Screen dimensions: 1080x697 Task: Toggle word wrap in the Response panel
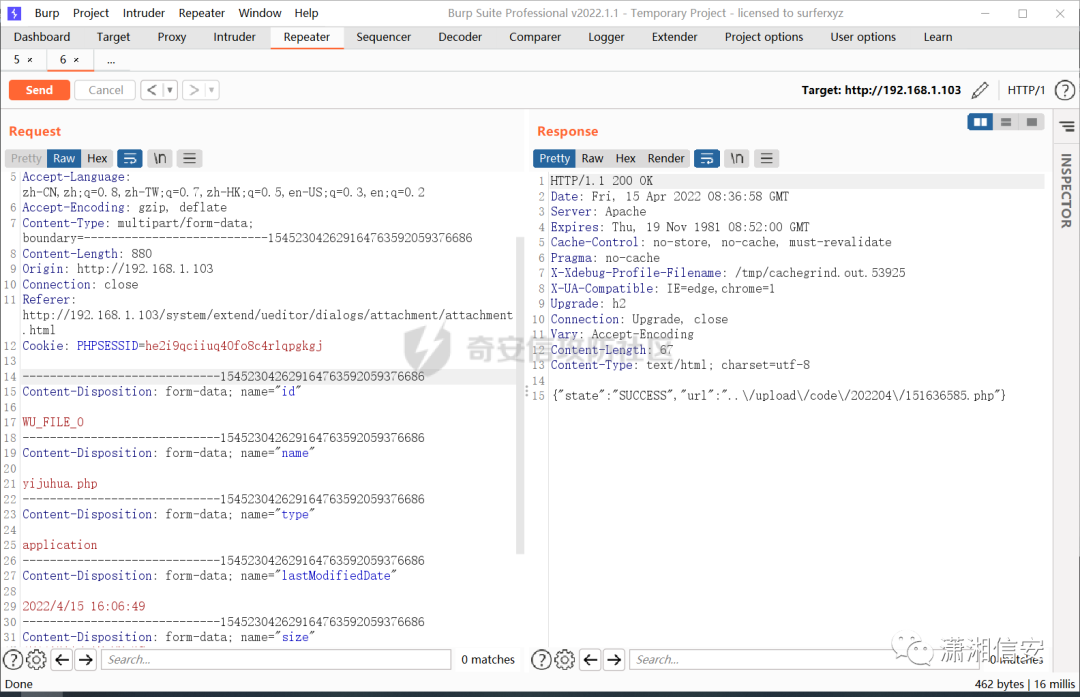[x=707, y=158]
